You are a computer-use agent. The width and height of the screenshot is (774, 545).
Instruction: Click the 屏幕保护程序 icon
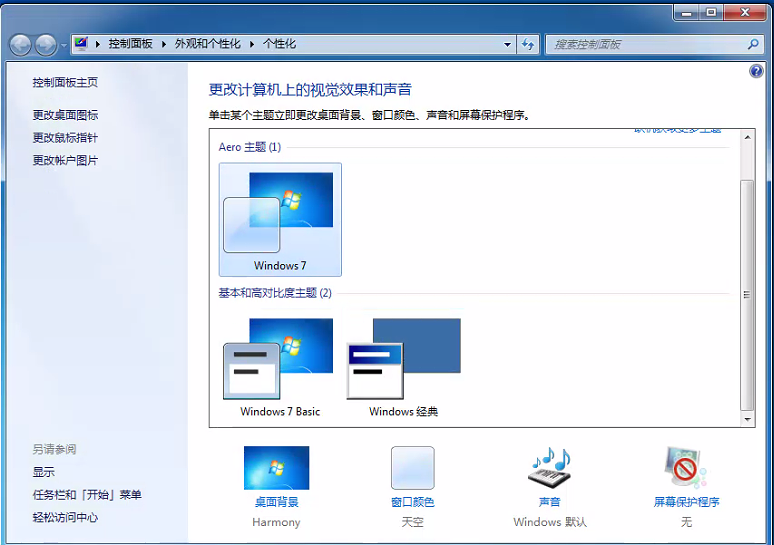(x=686, y=467)
